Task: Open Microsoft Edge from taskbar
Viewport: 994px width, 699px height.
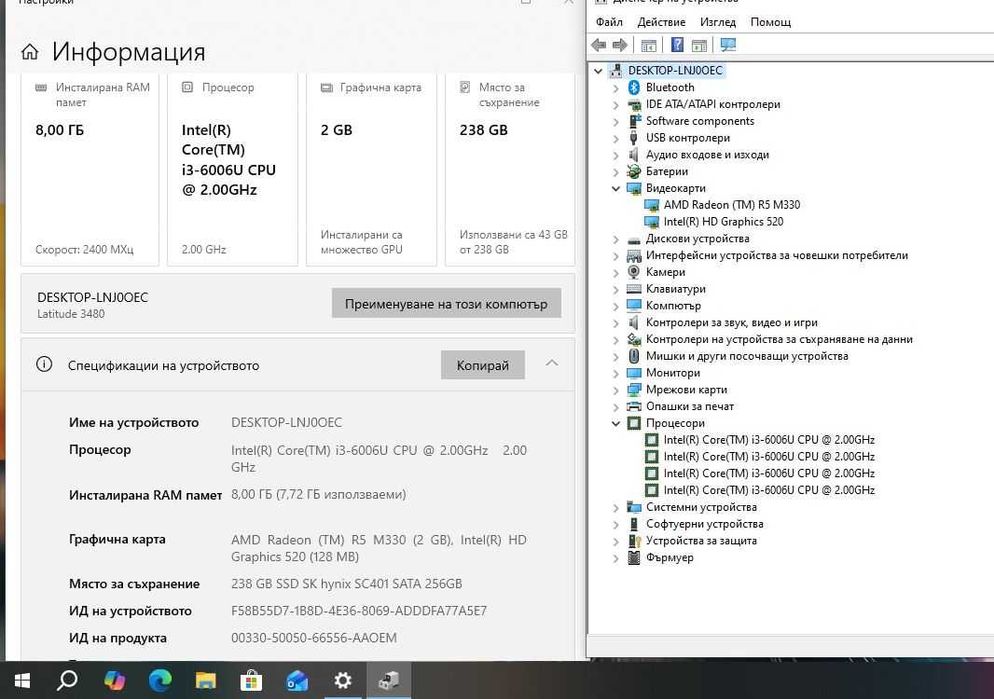Action: point(160,681)
